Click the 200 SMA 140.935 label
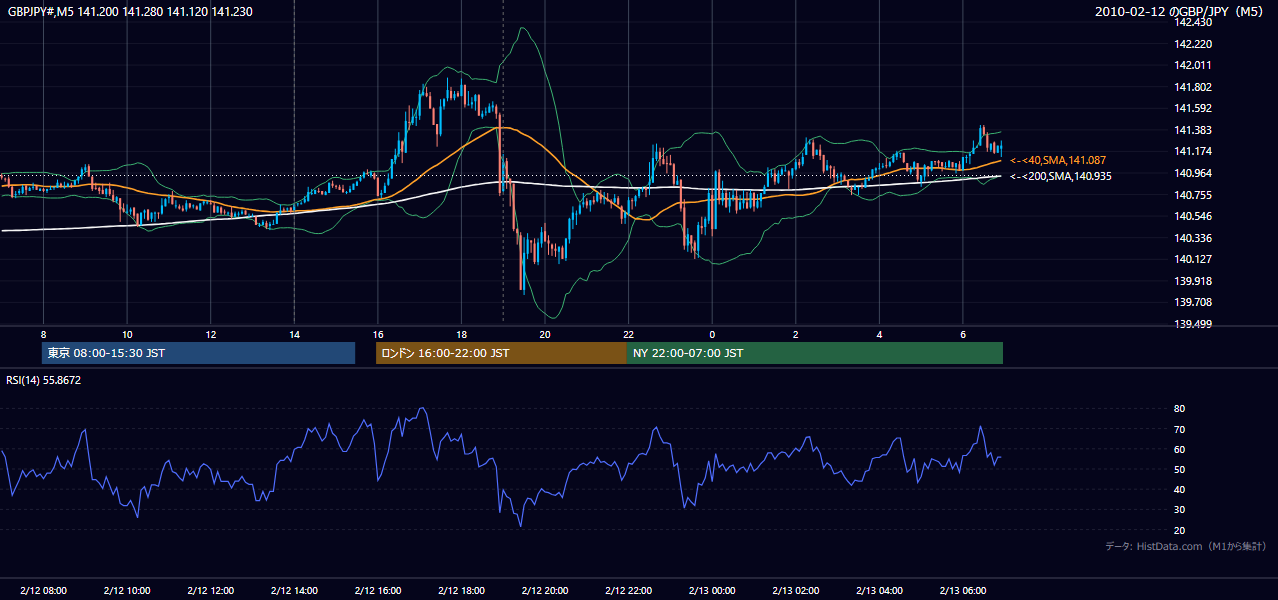Screen dimensions: 1278x600 coord(1060,176)
